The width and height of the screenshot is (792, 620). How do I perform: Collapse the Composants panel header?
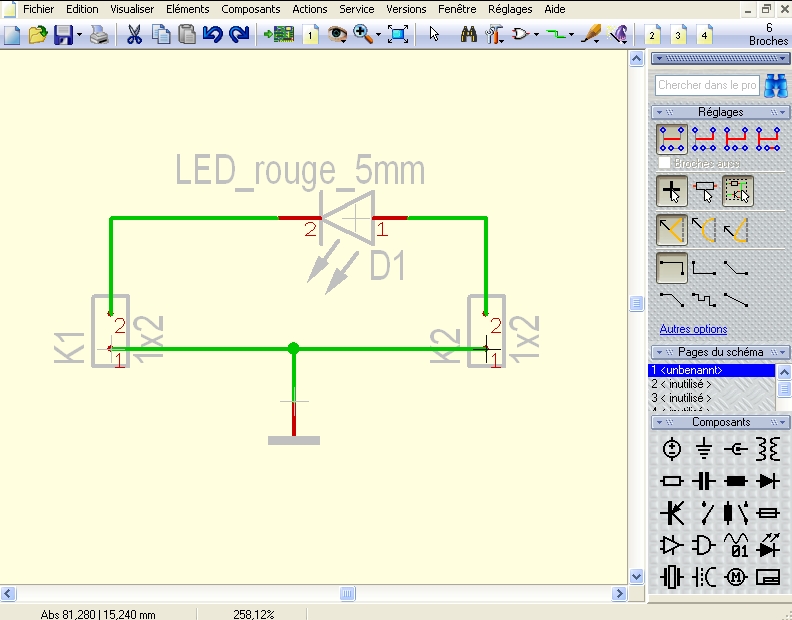click(x=720, y=422)
